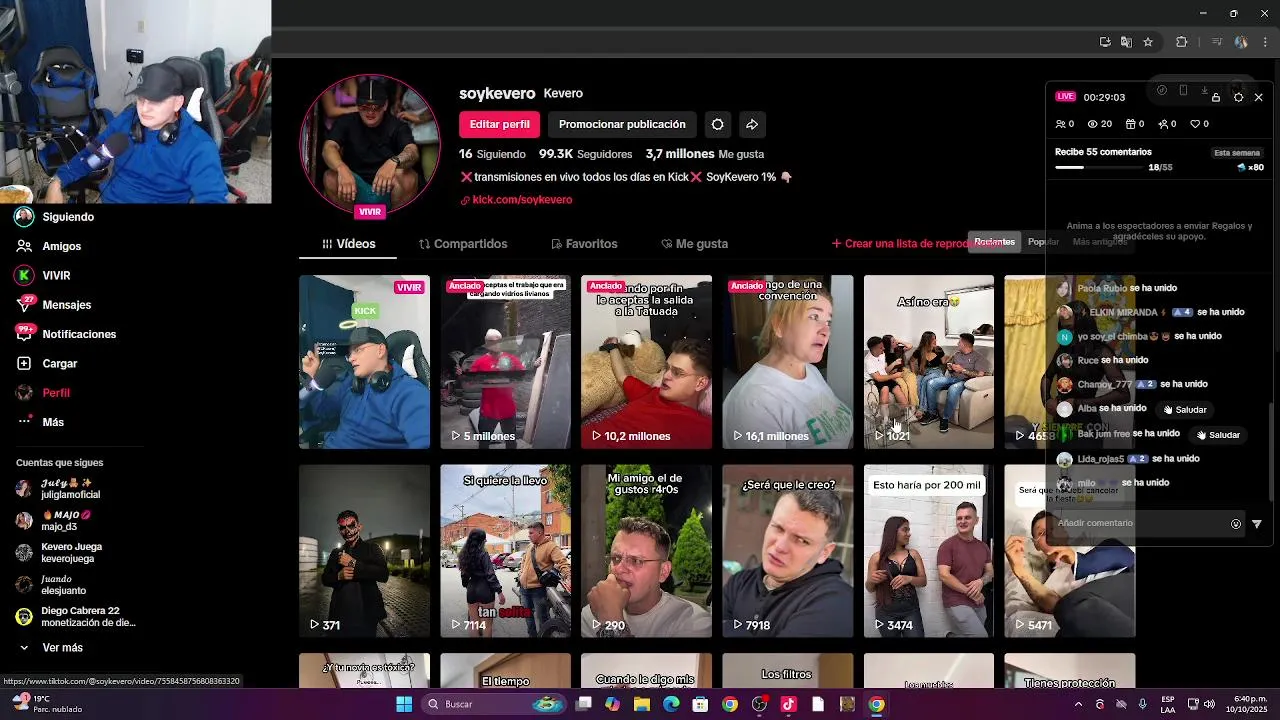Close the live chat overlay panel
The image size is (1280, 720).
click(x=1258, y=97)
